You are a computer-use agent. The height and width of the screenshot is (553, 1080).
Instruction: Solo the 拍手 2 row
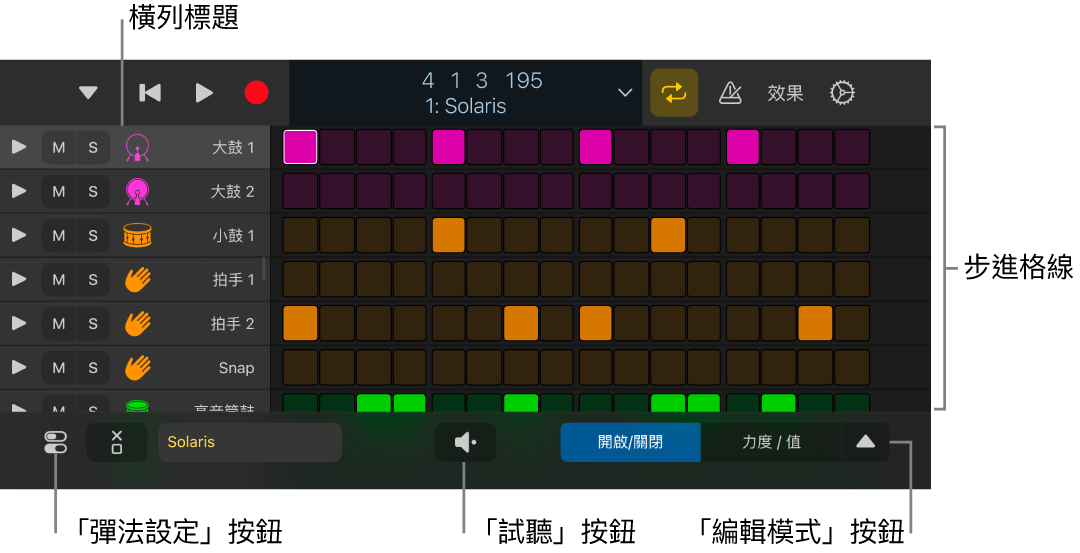coord(93,324)
